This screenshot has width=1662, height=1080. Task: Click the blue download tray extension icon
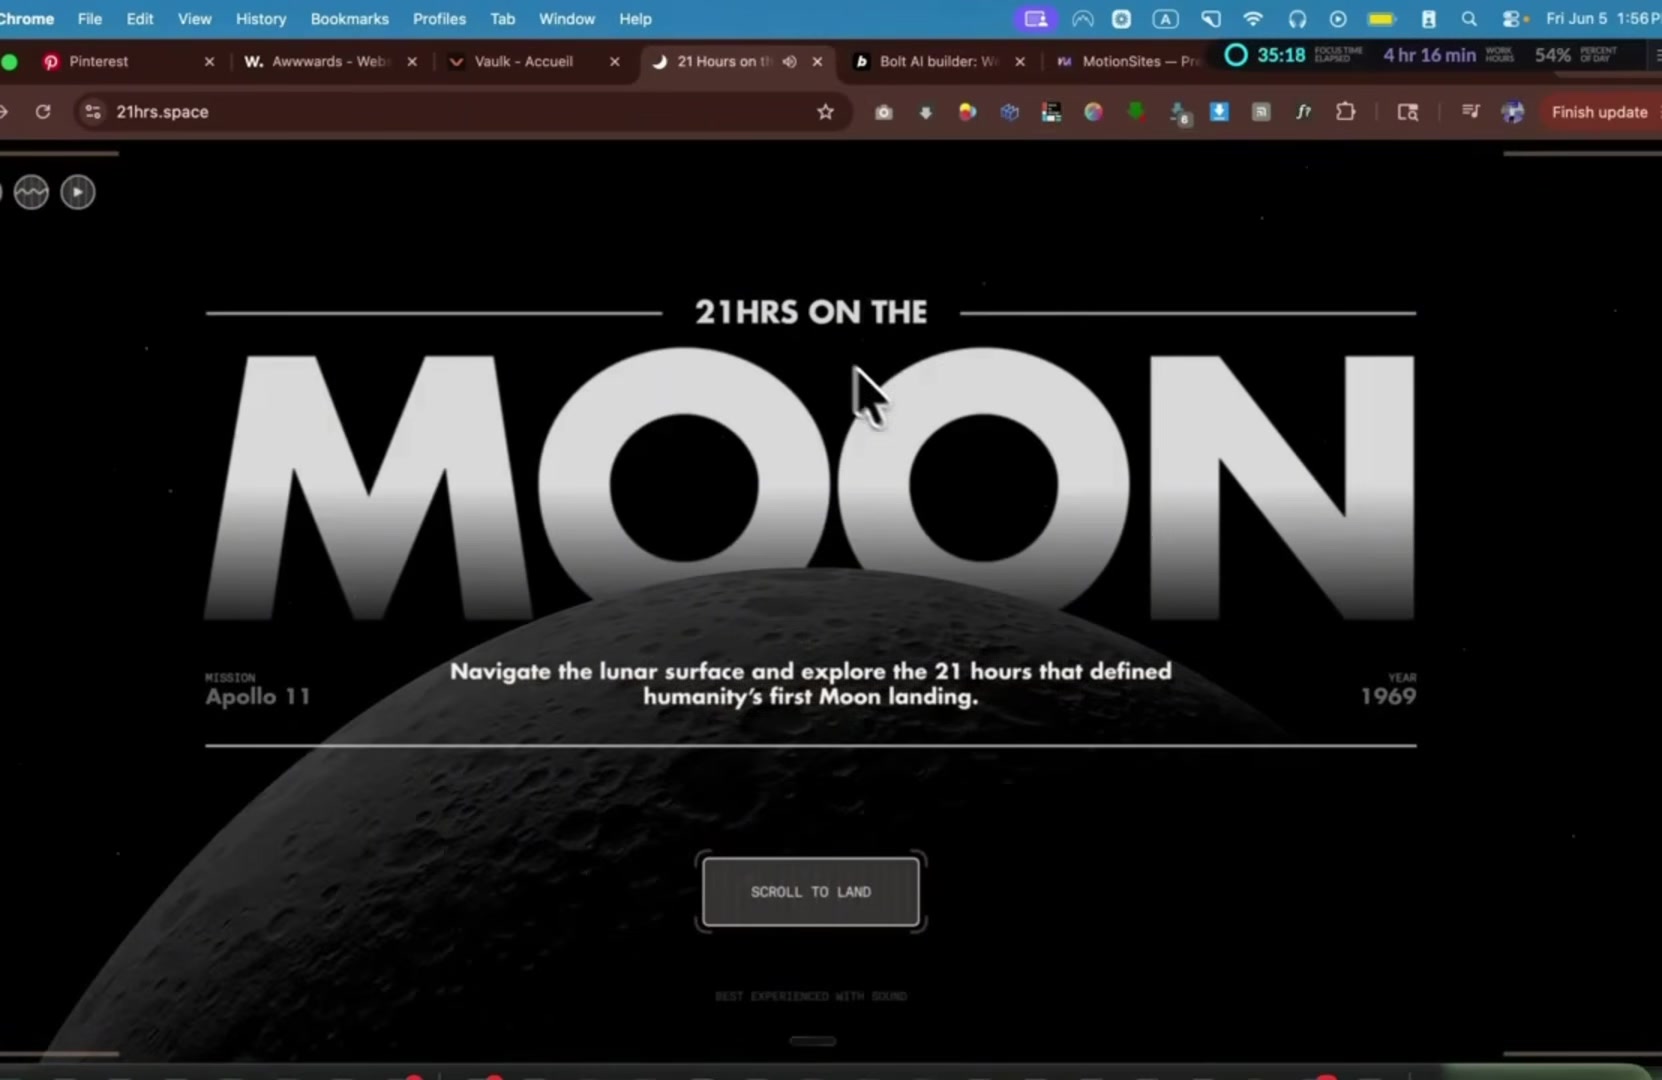1219,111
